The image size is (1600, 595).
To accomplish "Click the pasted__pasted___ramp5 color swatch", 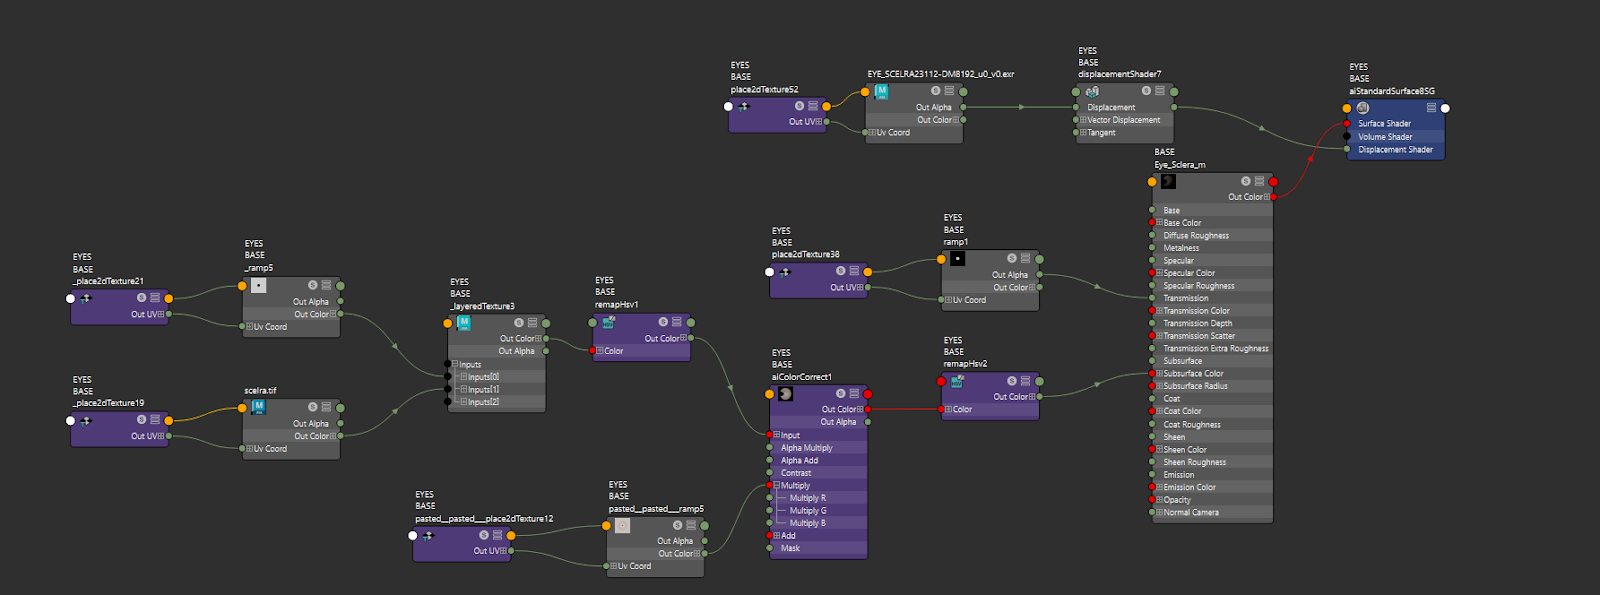I will pos(622,525).
